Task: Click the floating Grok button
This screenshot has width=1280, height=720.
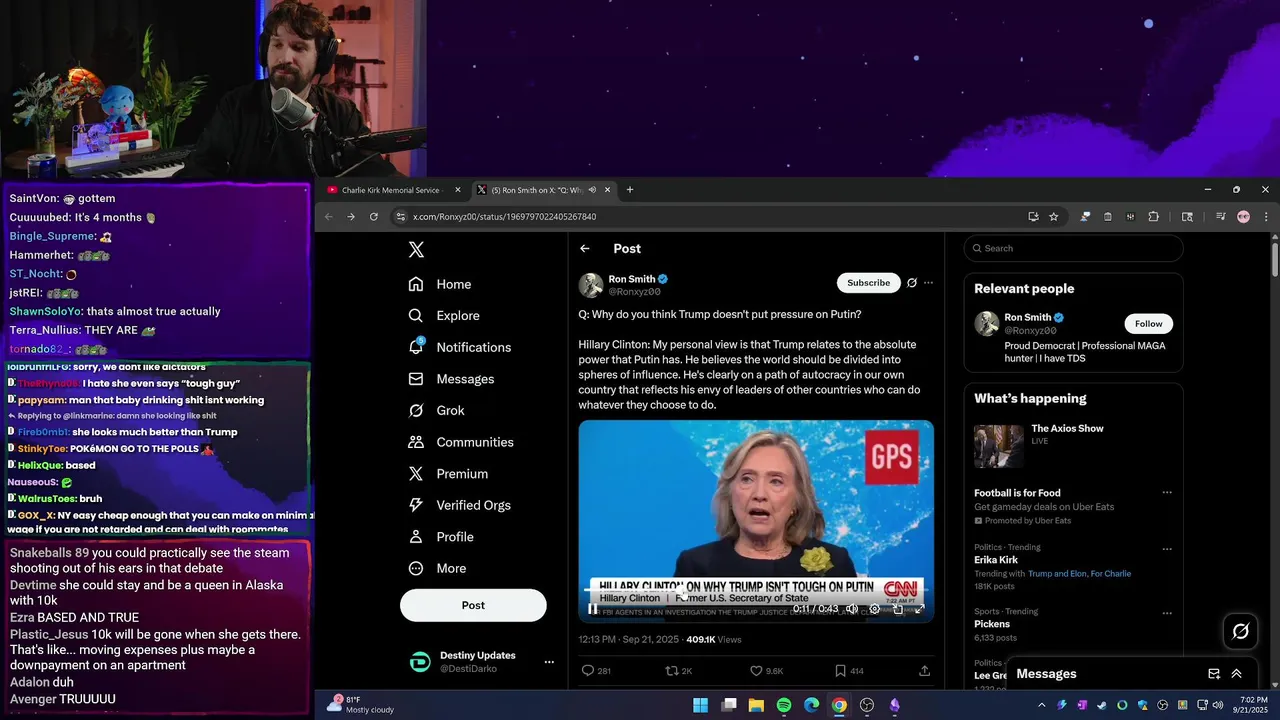Action: click(1241, 631)
